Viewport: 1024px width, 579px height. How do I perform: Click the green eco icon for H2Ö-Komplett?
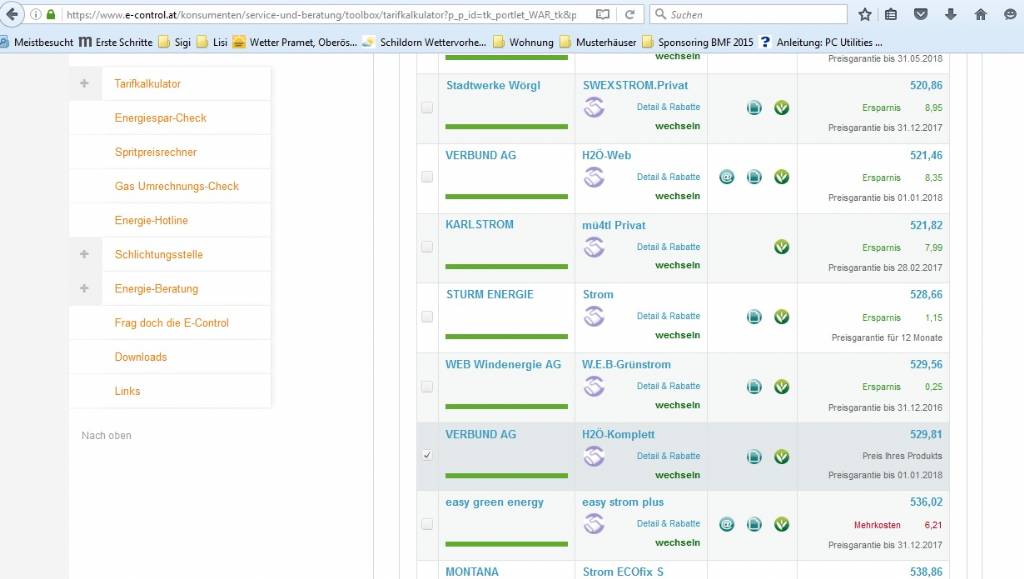point(782,457)
